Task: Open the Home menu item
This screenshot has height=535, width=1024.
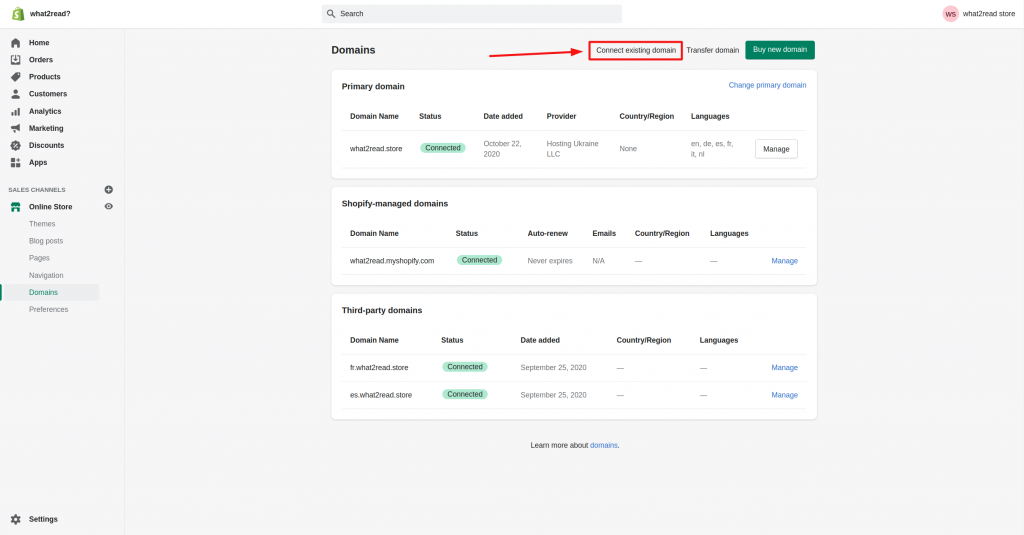Action: [39, 42]
